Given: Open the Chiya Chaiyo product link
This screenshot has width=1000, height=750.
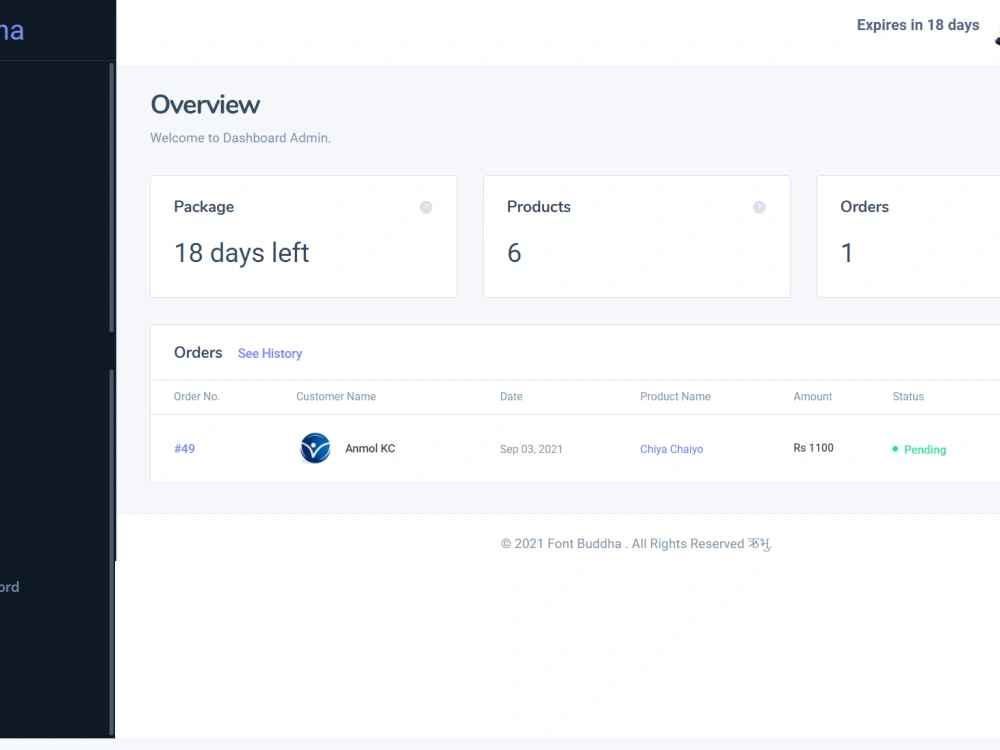Looking at the screenshot, I should (x=672, y=449).
